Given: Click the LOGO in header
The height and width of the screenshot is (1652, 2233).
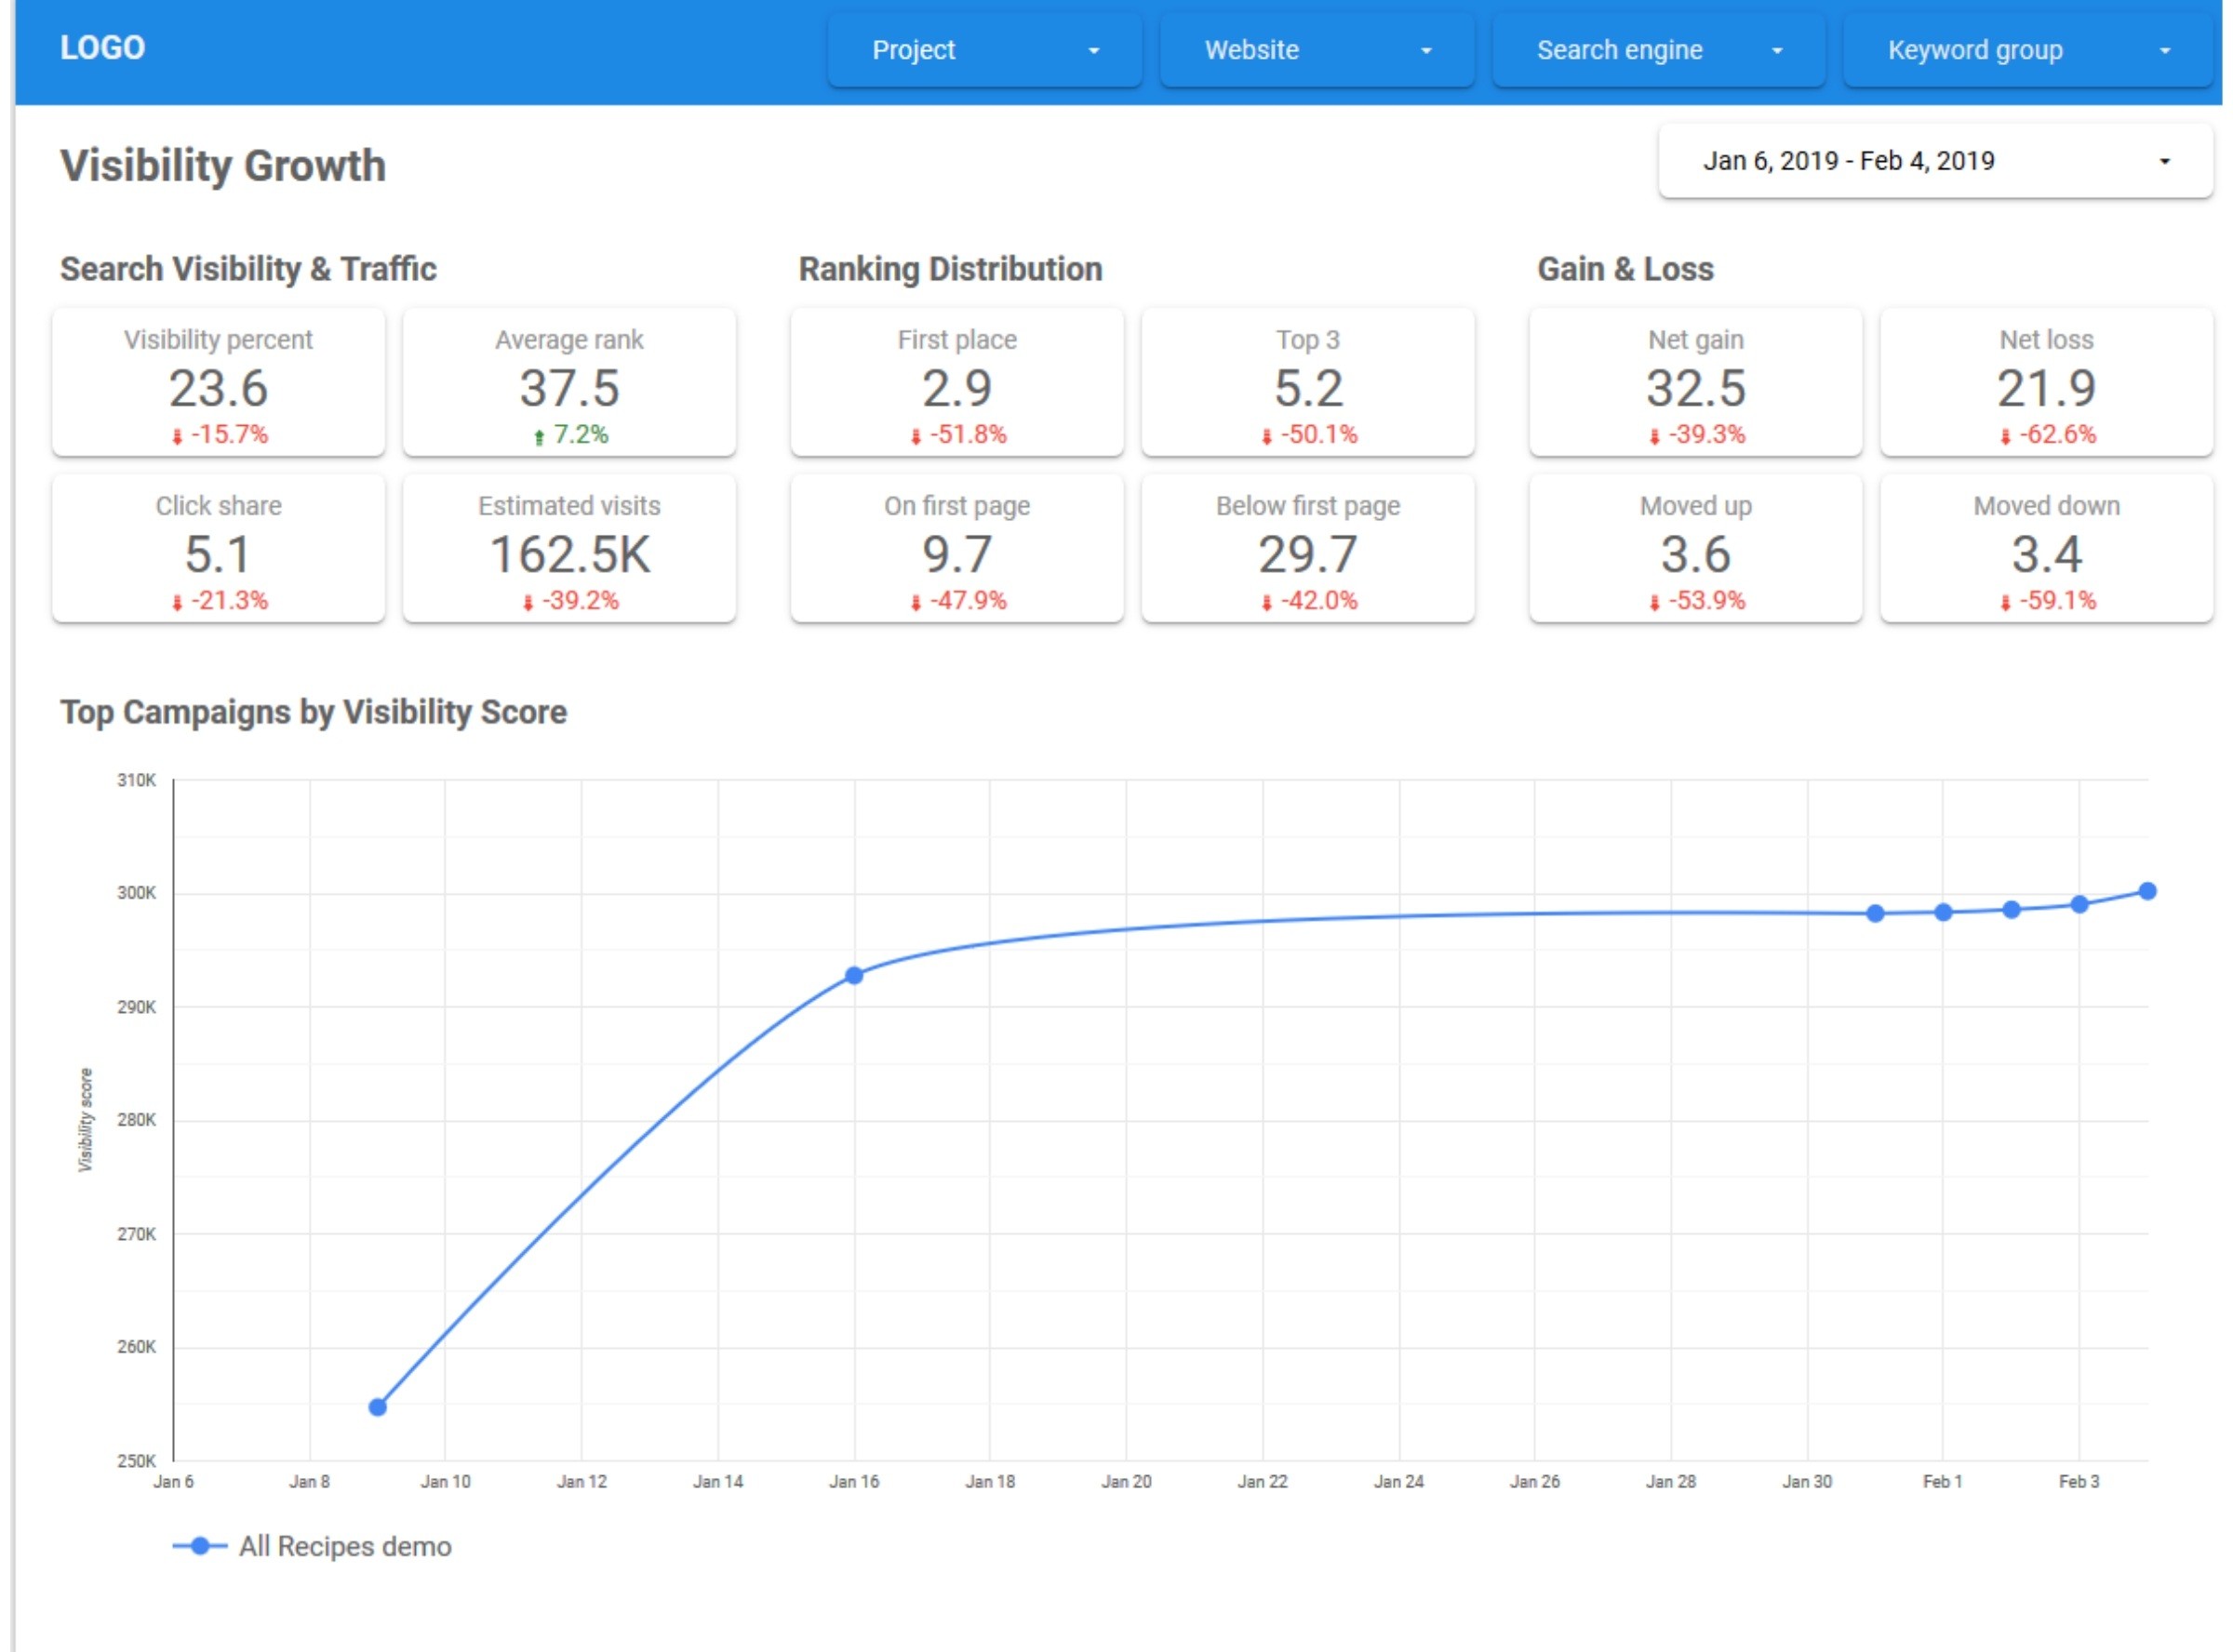Looking at the screenshot, I should tap(102, 48).
